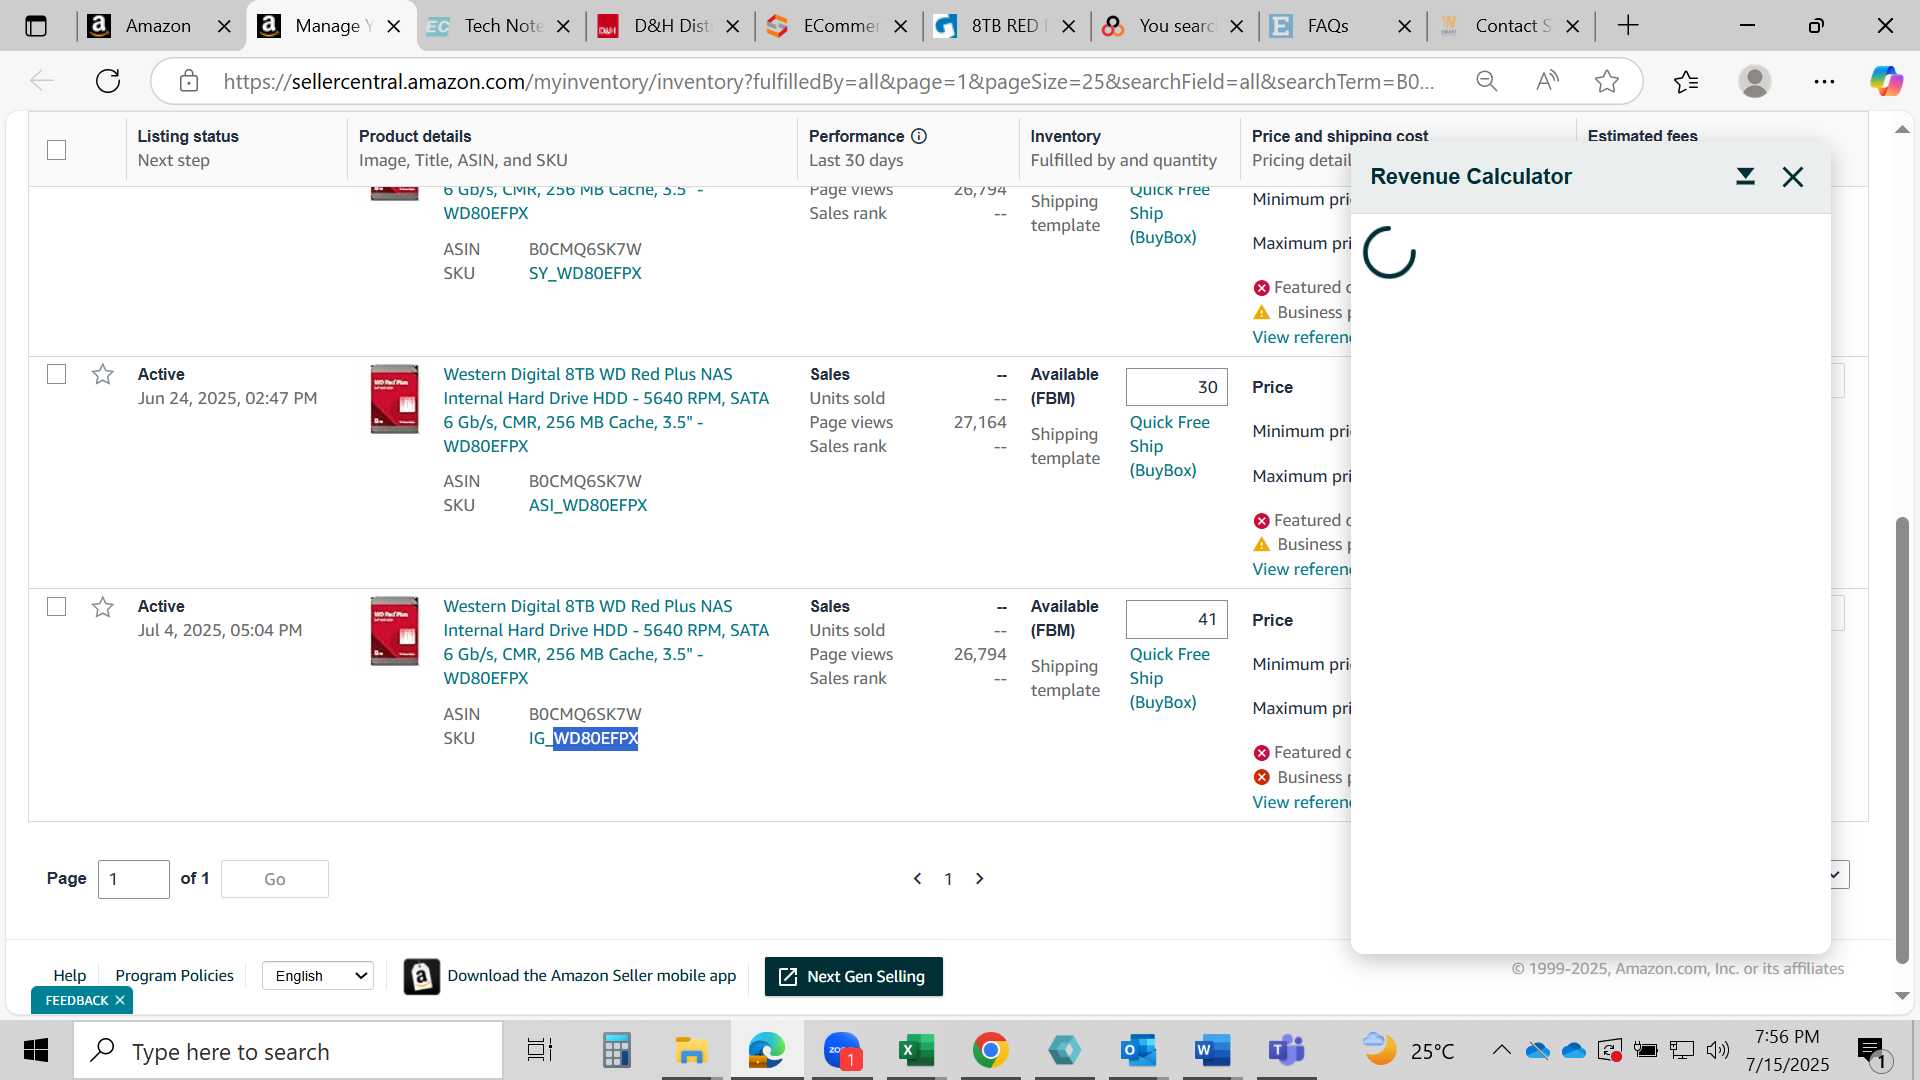Screen dimensions: 1920x1080
Task: Download the Amazon Seller mobile app link
Action: point(591,976)
